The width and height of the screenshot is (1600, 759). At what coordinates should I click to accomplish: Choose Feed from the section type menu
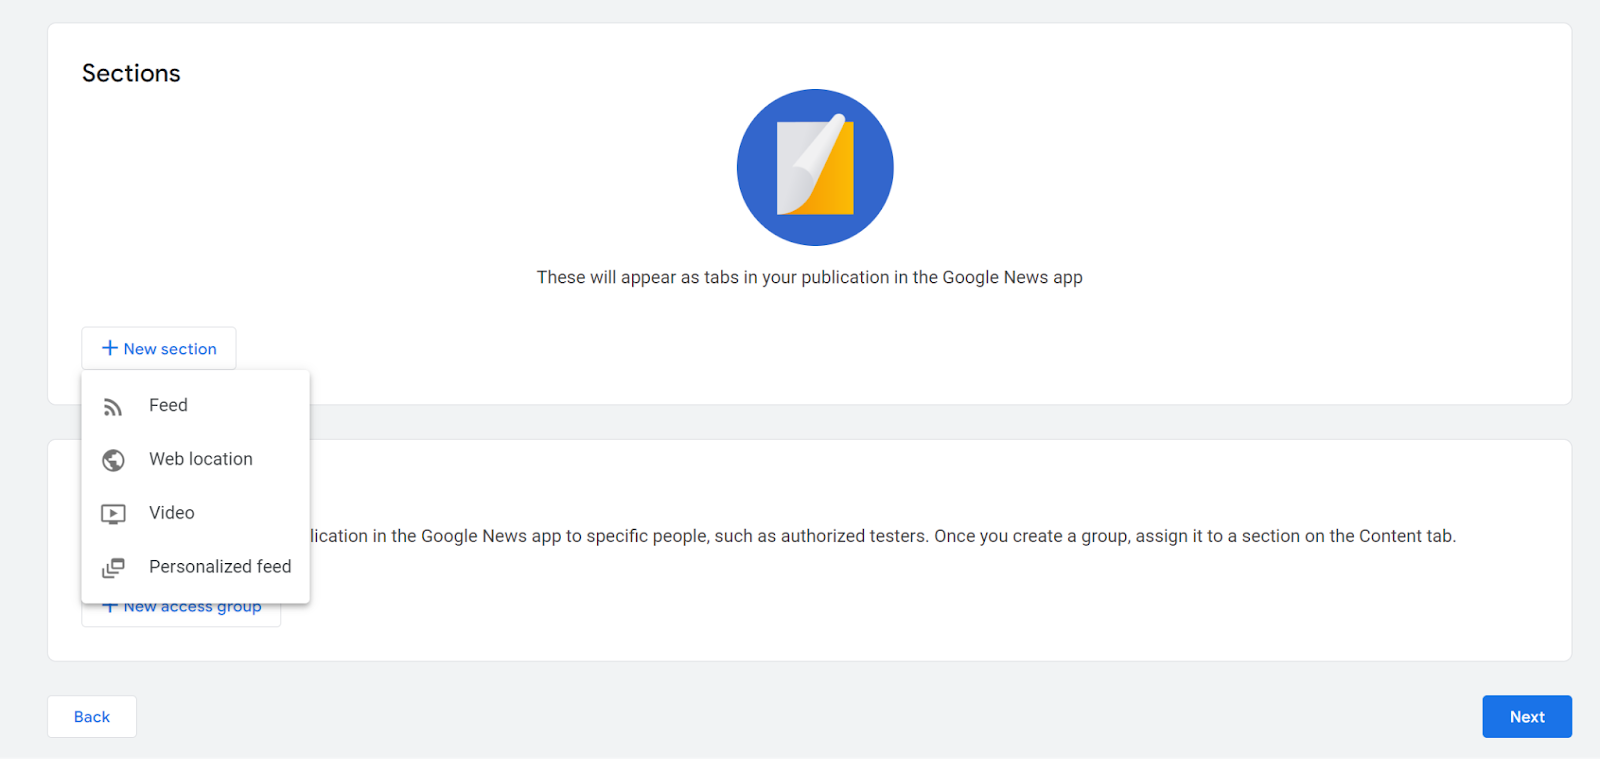pyautogui.click(x=168, y=405)
